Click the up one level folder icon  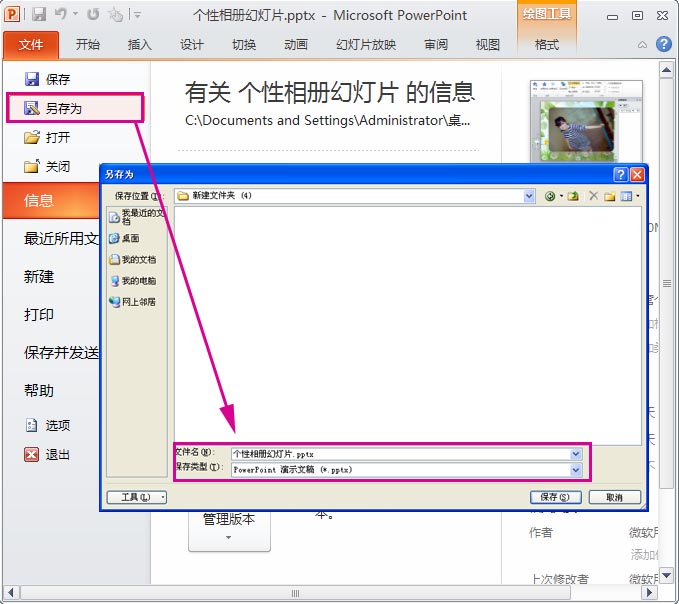click(573, 196)
